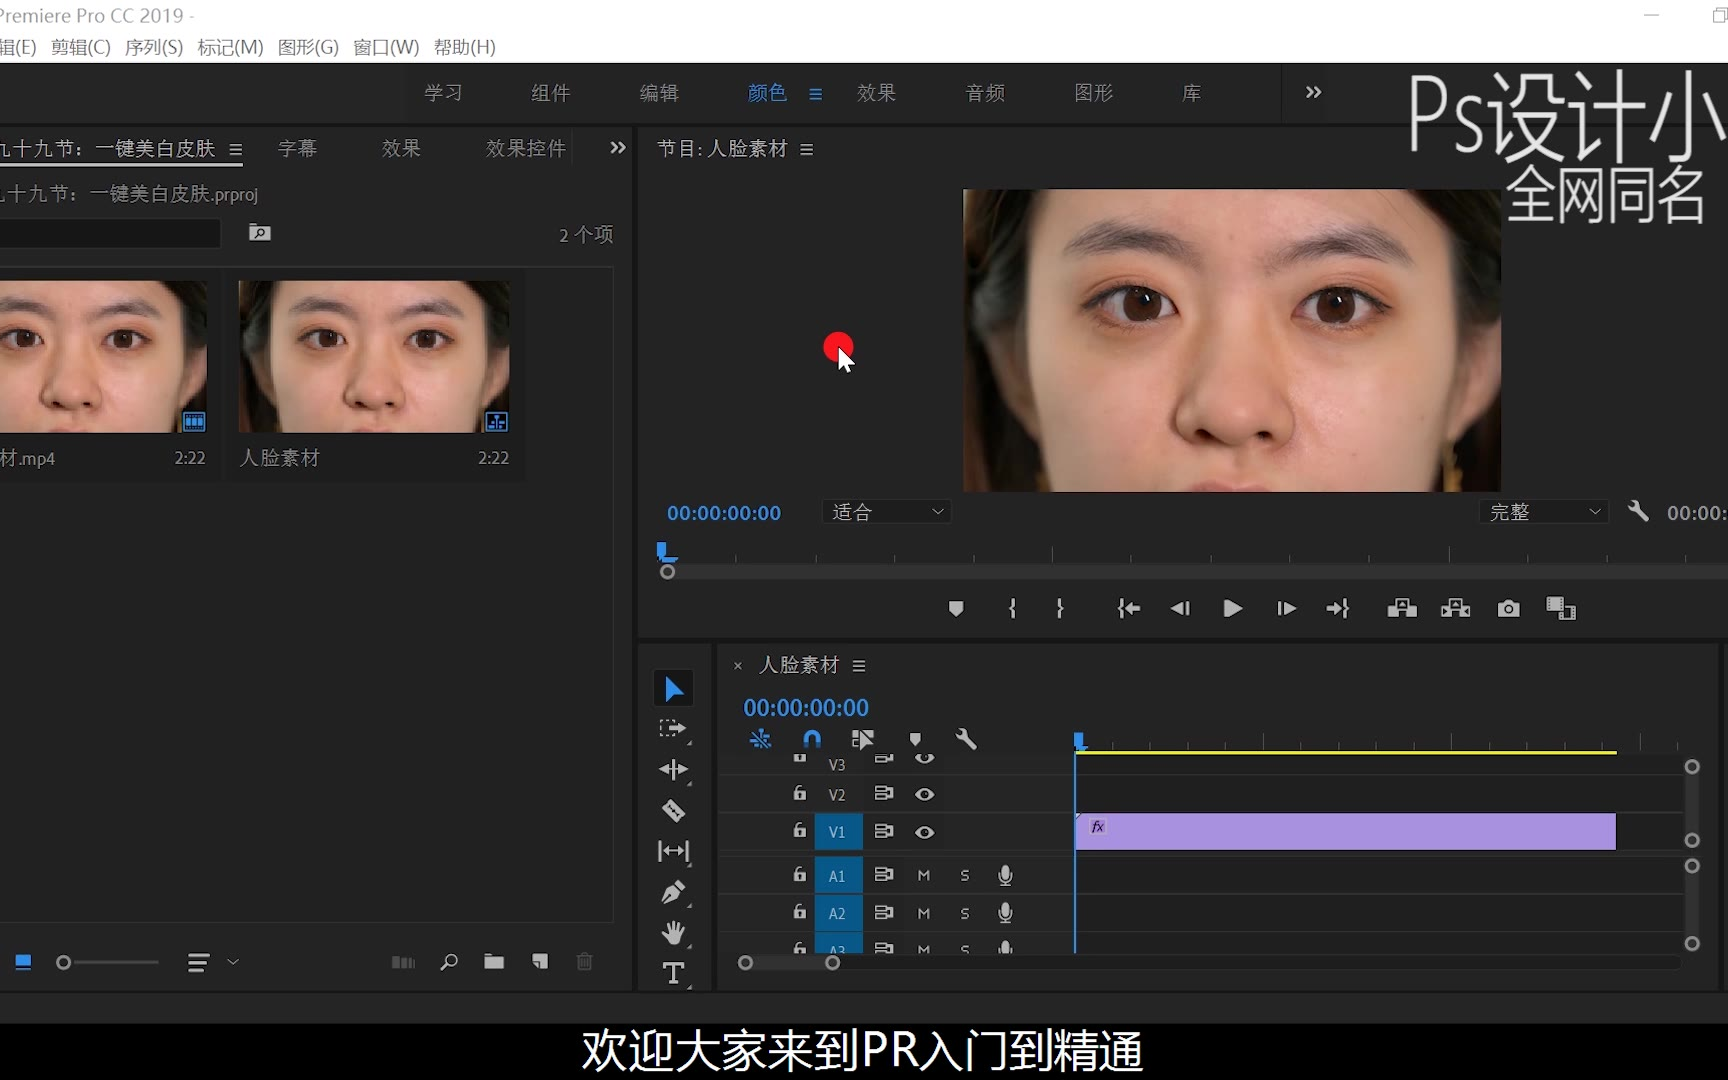Open the 完整 playback resolution dropdown
The width and height of the screenshot is (1728, 1080).
pyautogui.click(x=1544, y=512)
